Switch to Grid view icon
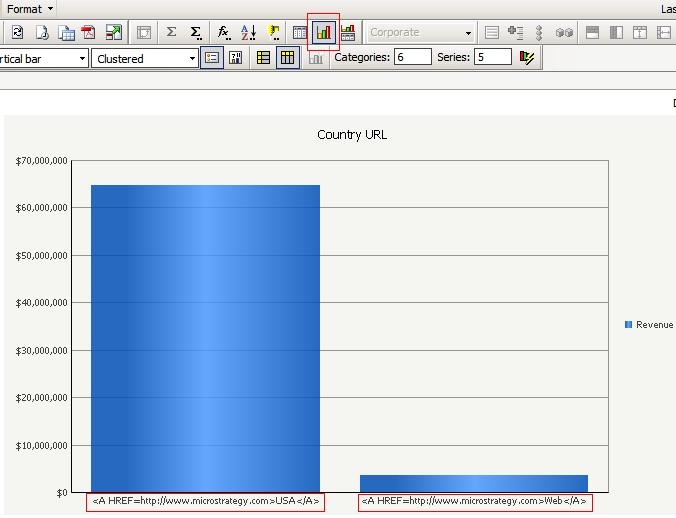The image size is (676, 518). point(299,32)
